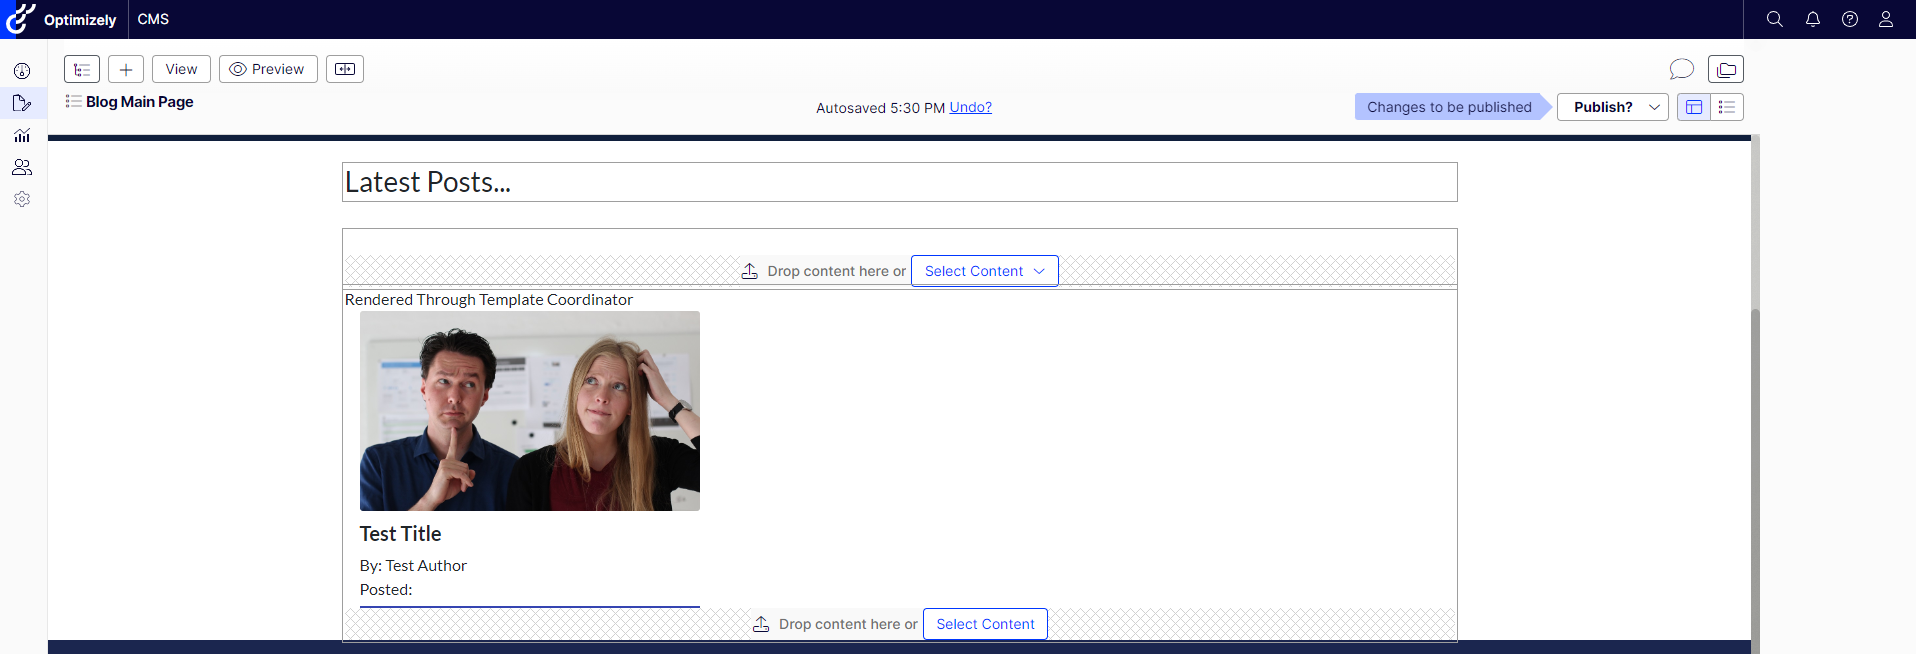The width and height of the screenshot is (1916, 654).
Task: Click the Latest Posts heading field
Action: pos(899,182)
